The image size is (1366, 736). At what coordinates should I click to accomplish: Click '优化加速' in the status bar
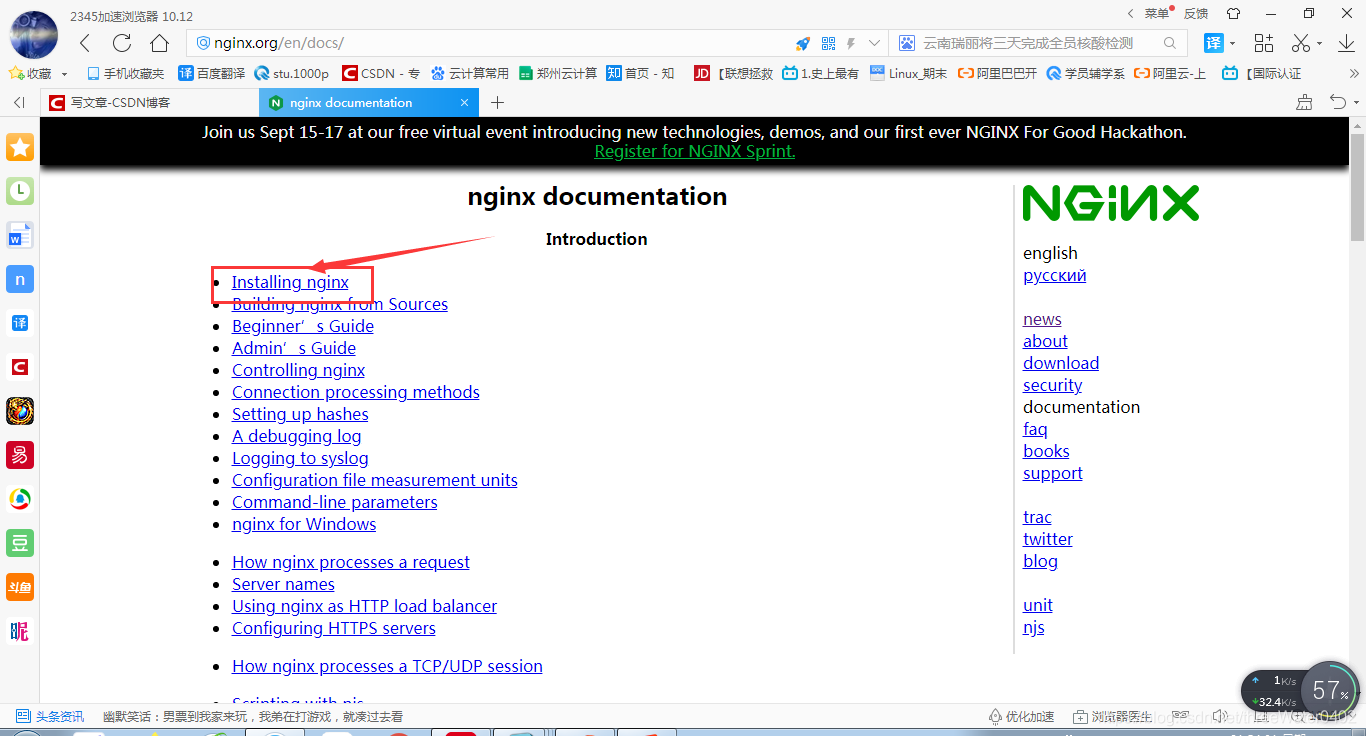point(1021,717)
